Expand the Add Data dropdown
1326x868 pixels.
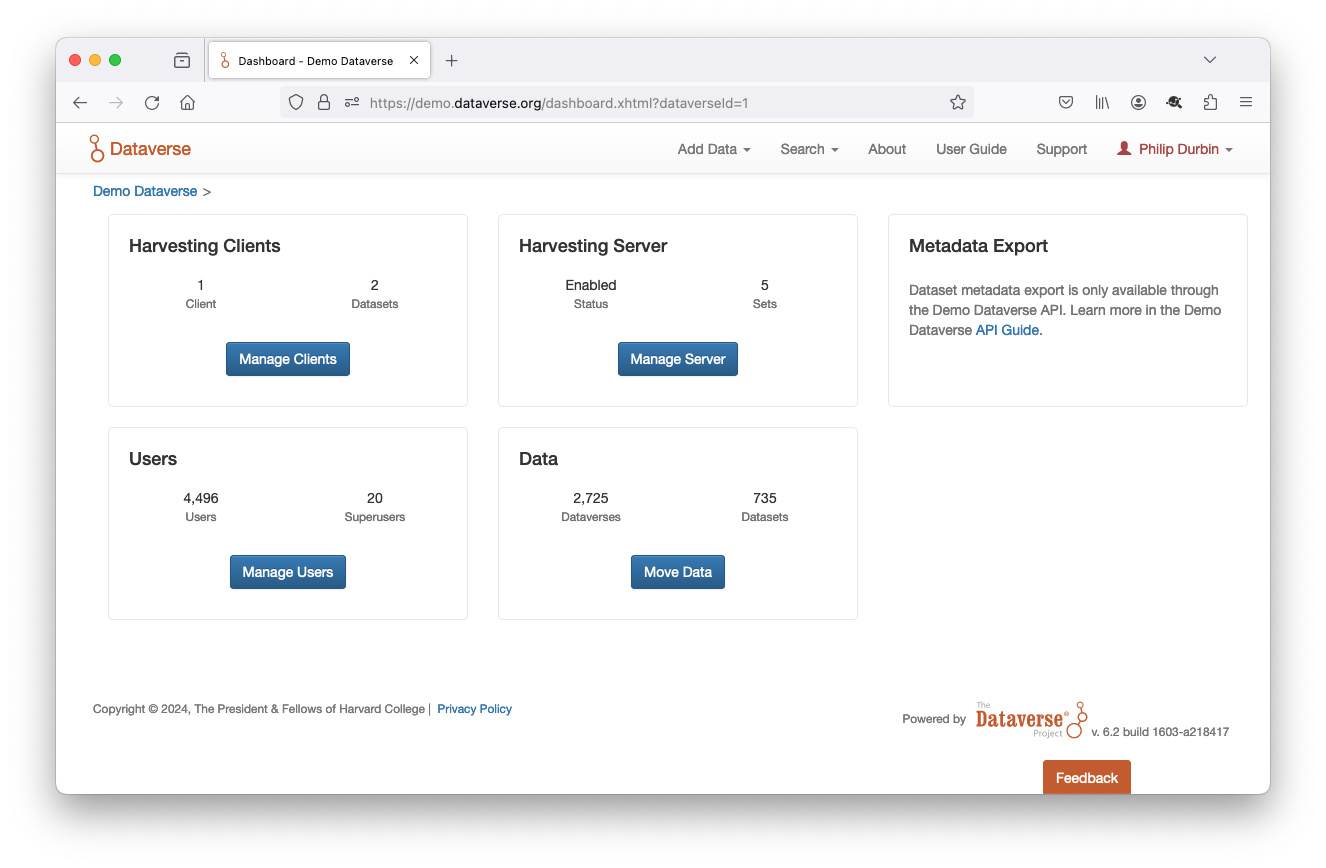(x=713, y=149)
